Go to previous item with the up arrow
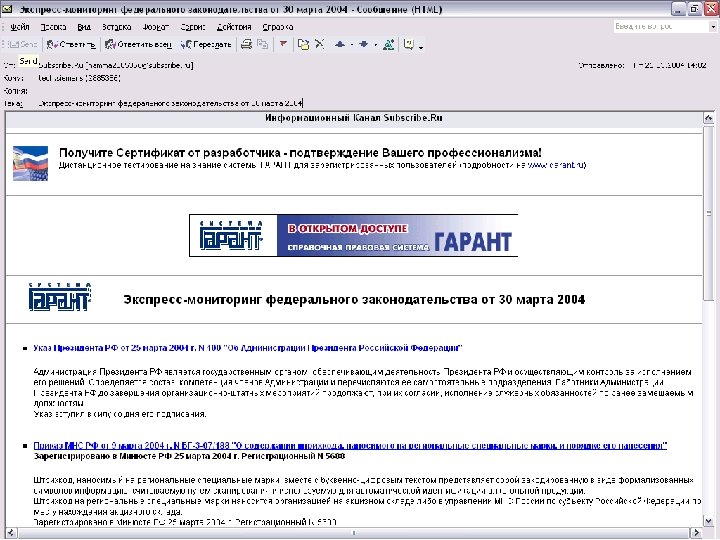Image resolution: width=720 pixels, height=540 pixels. (340, 45)
